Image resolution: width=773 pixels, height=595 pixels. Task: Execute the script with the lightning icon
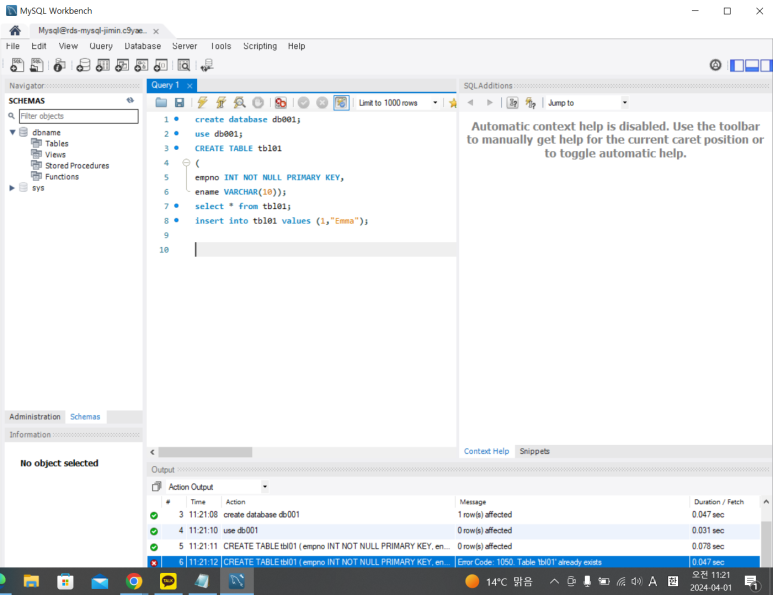(x=202, y=103)
